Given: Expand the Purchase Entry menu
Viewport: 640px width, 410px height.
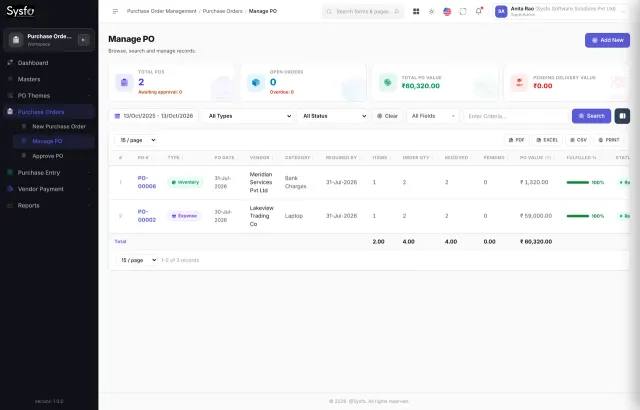Looking at the screenshot, I should [49, 173].
